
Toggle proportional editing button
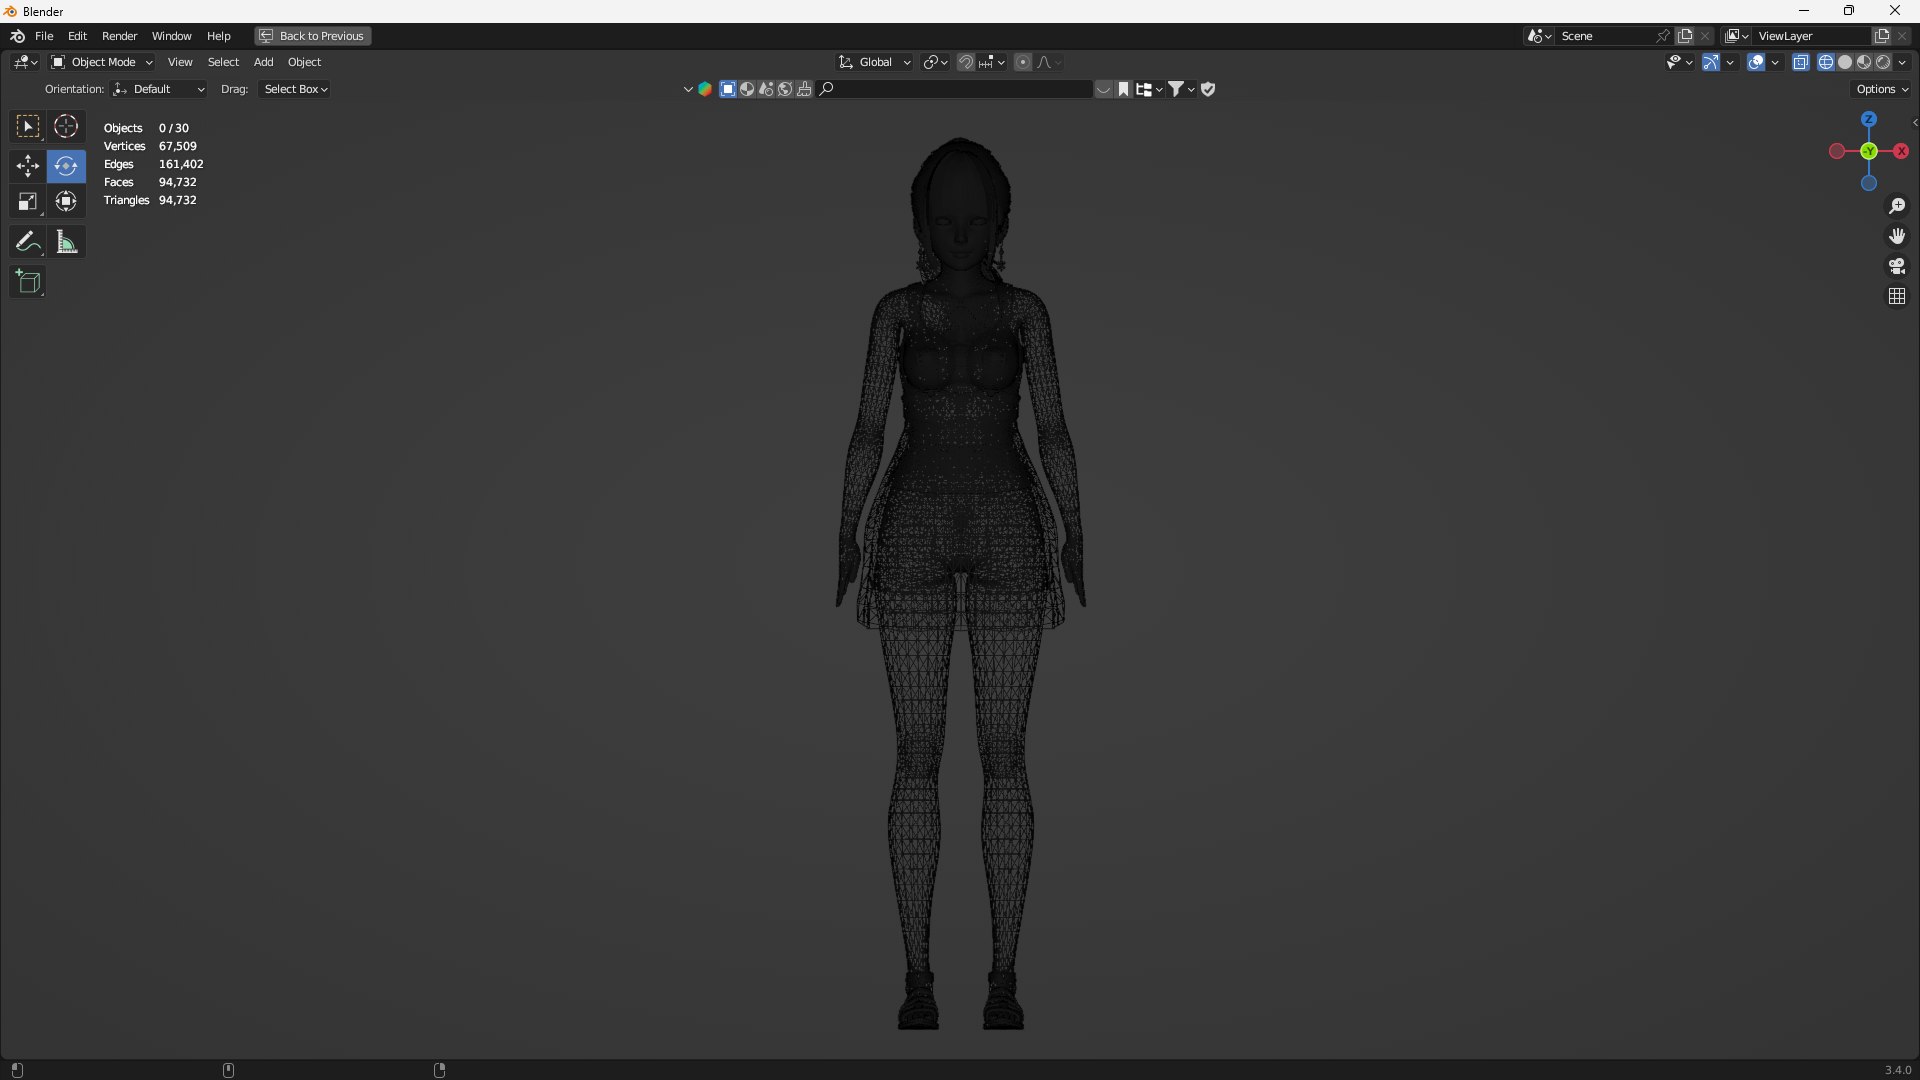(1023, 62)
